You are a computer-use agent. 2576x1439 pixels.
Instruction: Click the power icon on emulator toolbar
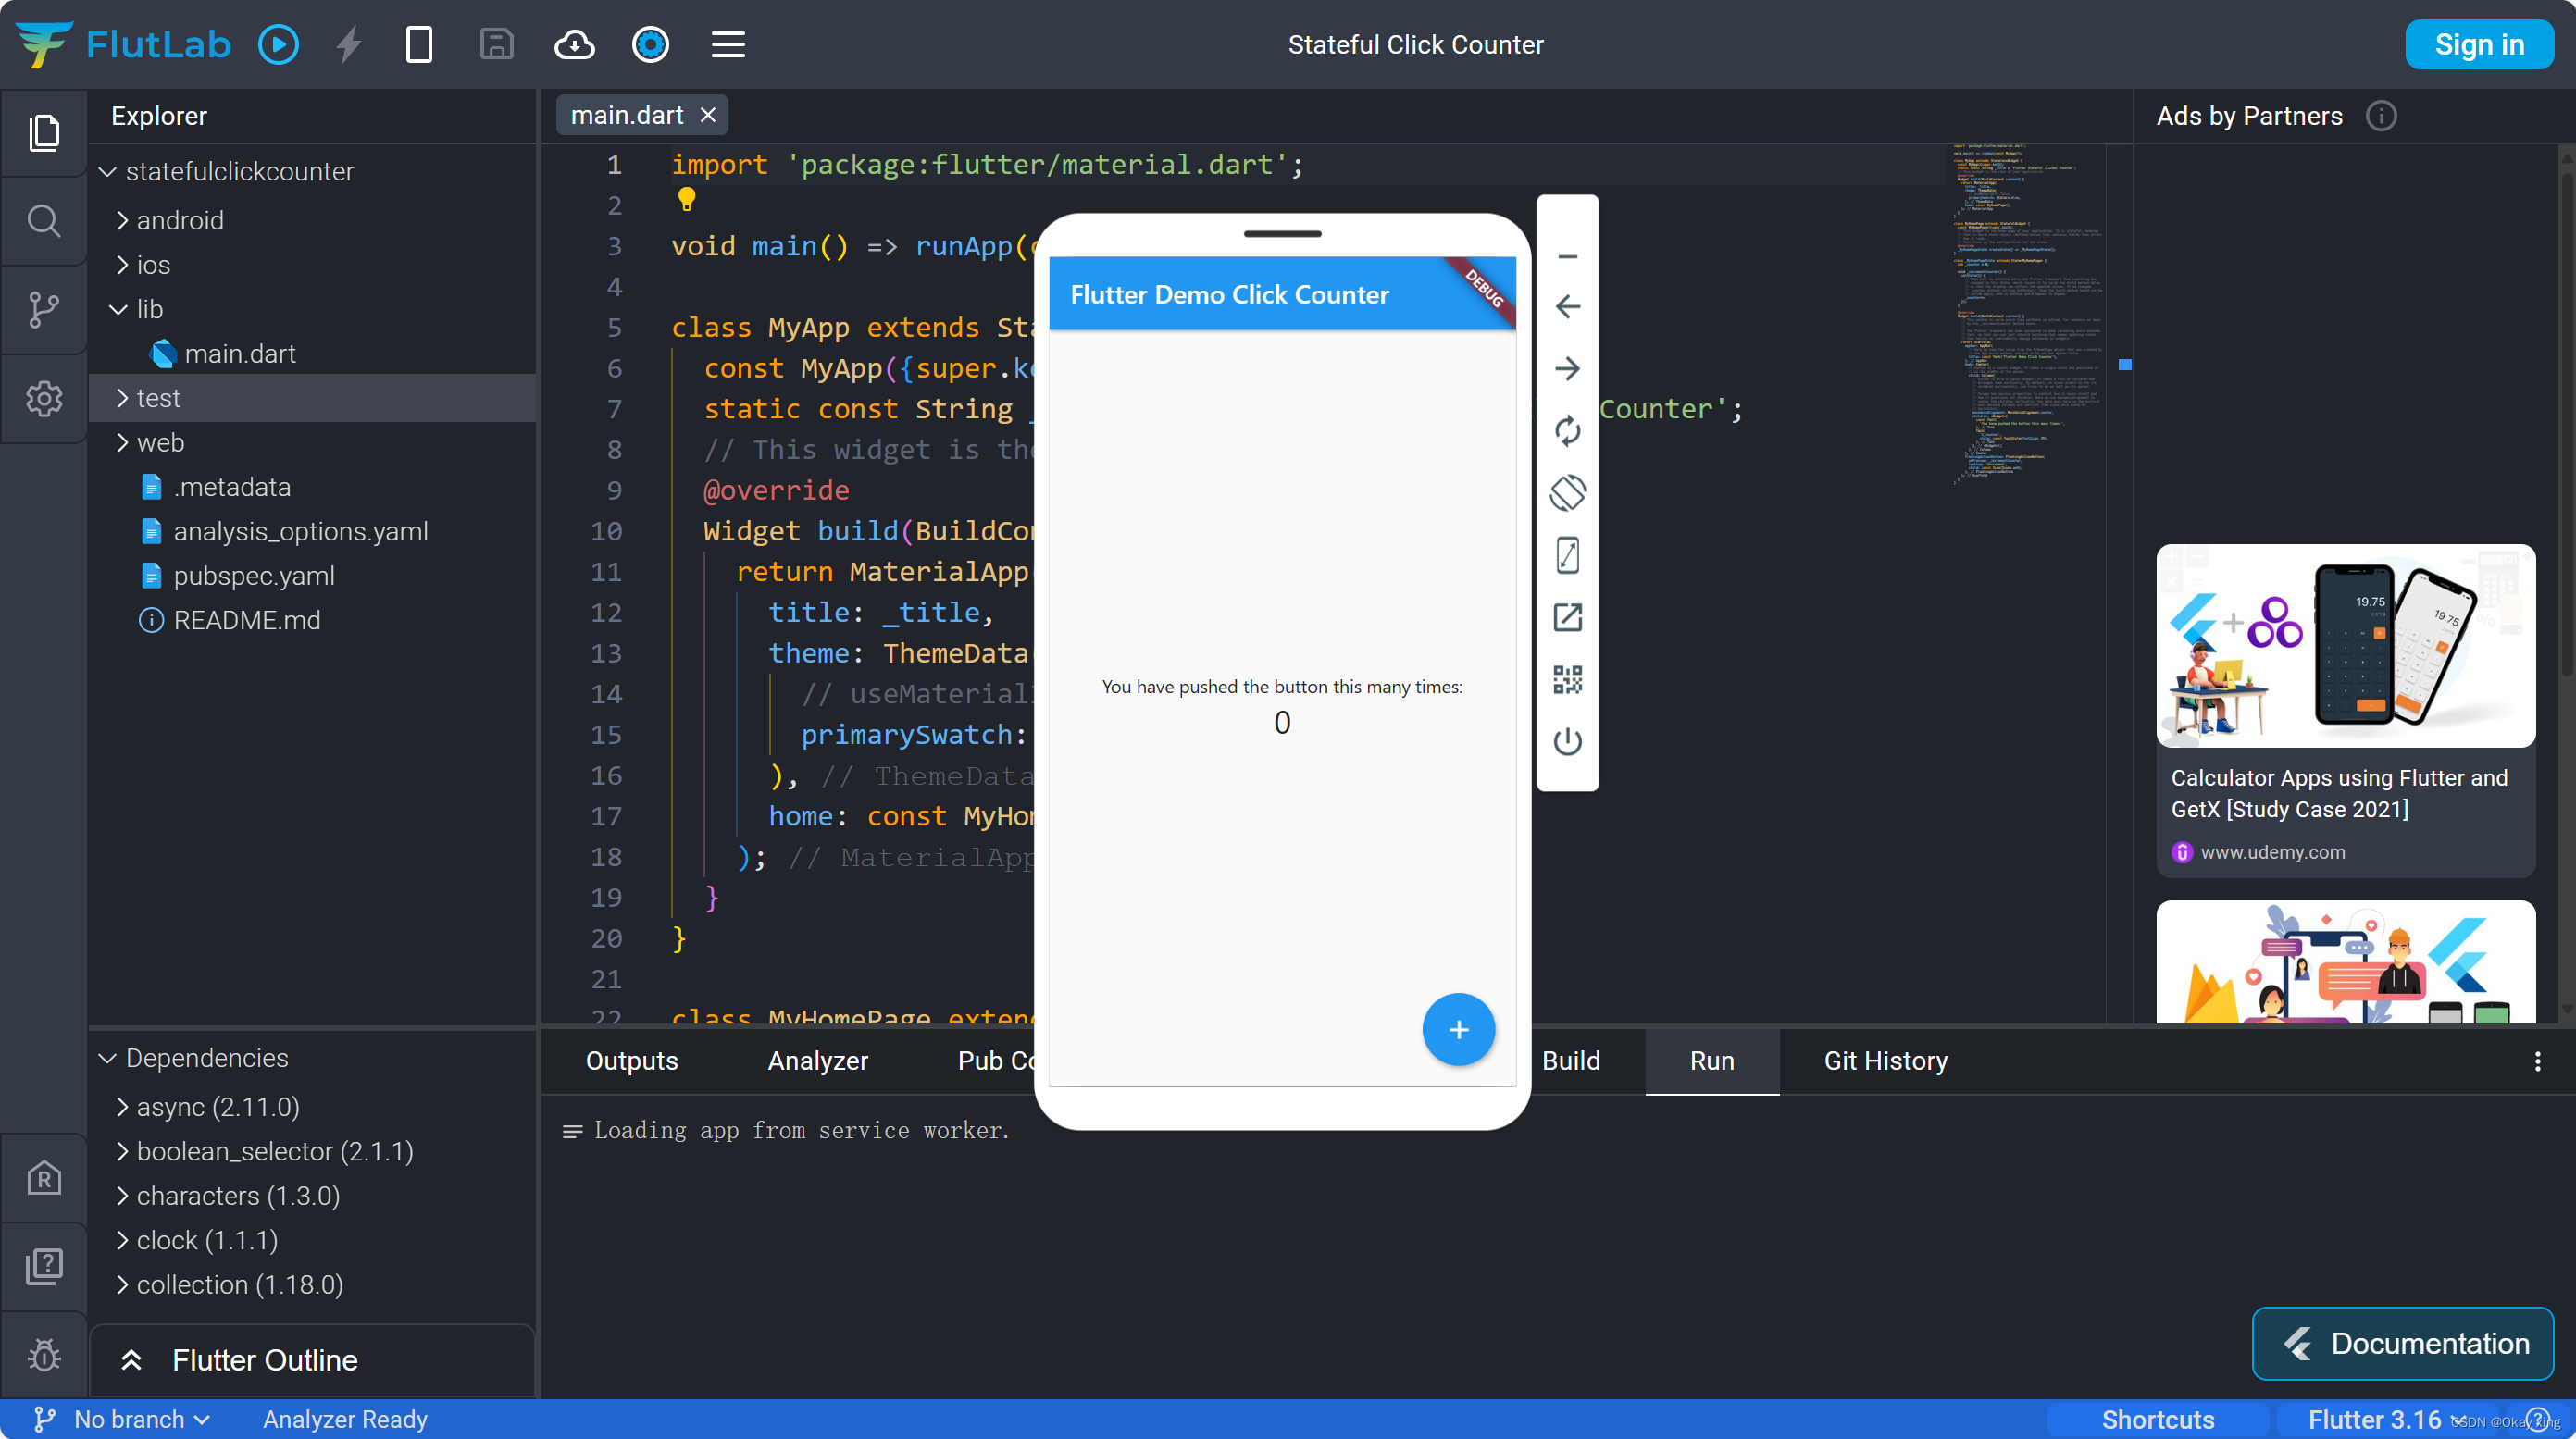pos(1567,742)
